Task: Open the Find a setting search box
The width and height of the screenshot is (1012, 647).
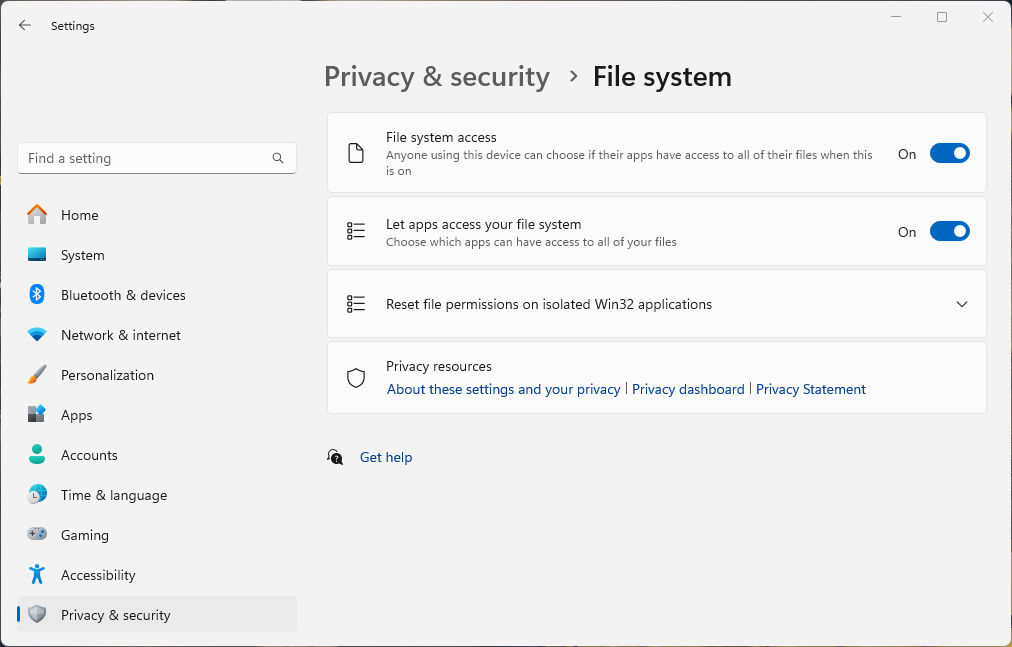Action: click(x=156, y=158)
